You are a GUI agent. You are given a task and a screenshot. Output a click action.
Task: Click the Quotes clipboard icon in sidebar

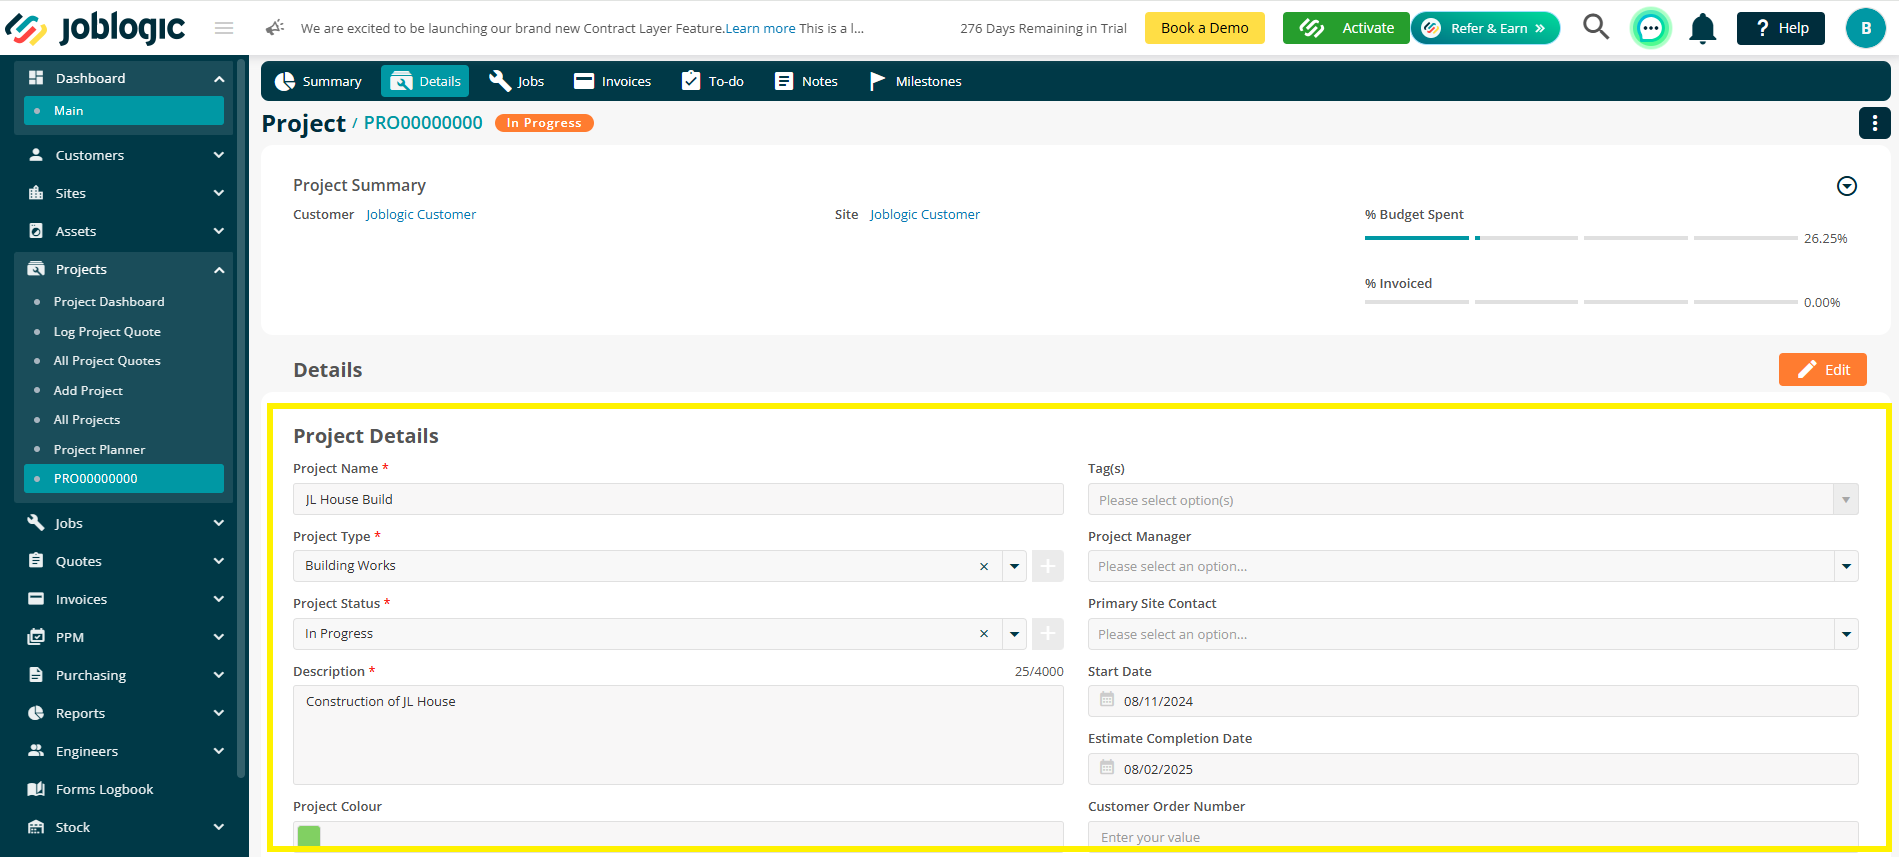pos(36,561)
